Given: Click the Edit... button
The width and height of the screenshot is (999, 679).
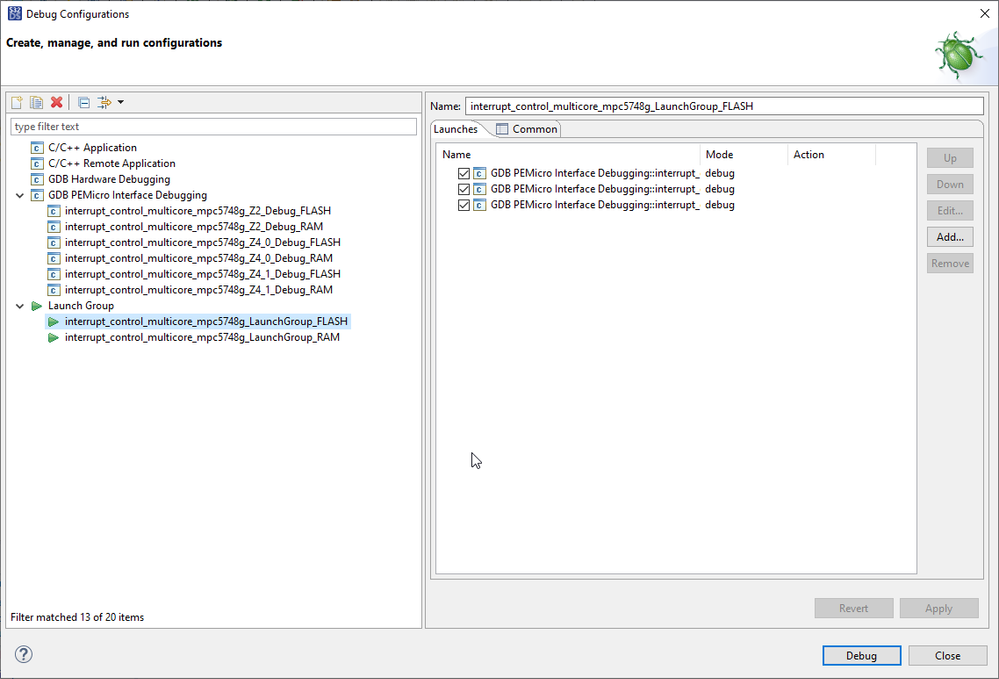Looking at the screenshot, I should coord(950,211).
